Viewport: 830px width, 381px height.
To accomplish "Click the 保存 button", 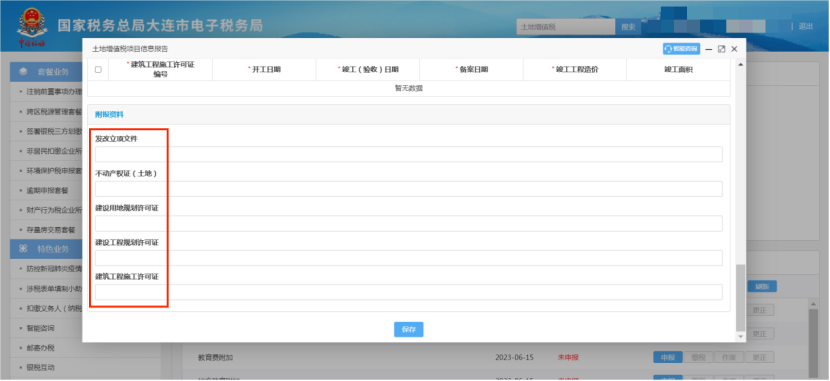I will coord(409,329).
